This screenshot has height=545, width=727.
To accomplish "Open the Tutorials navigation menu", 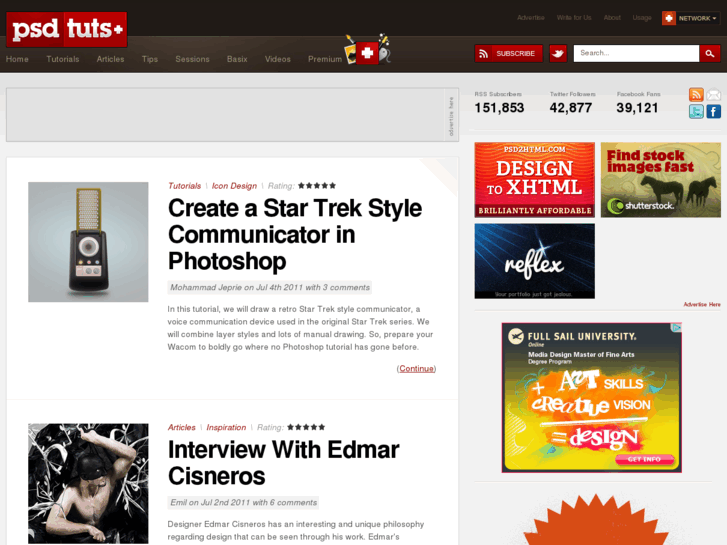I will tap(63, 59).
